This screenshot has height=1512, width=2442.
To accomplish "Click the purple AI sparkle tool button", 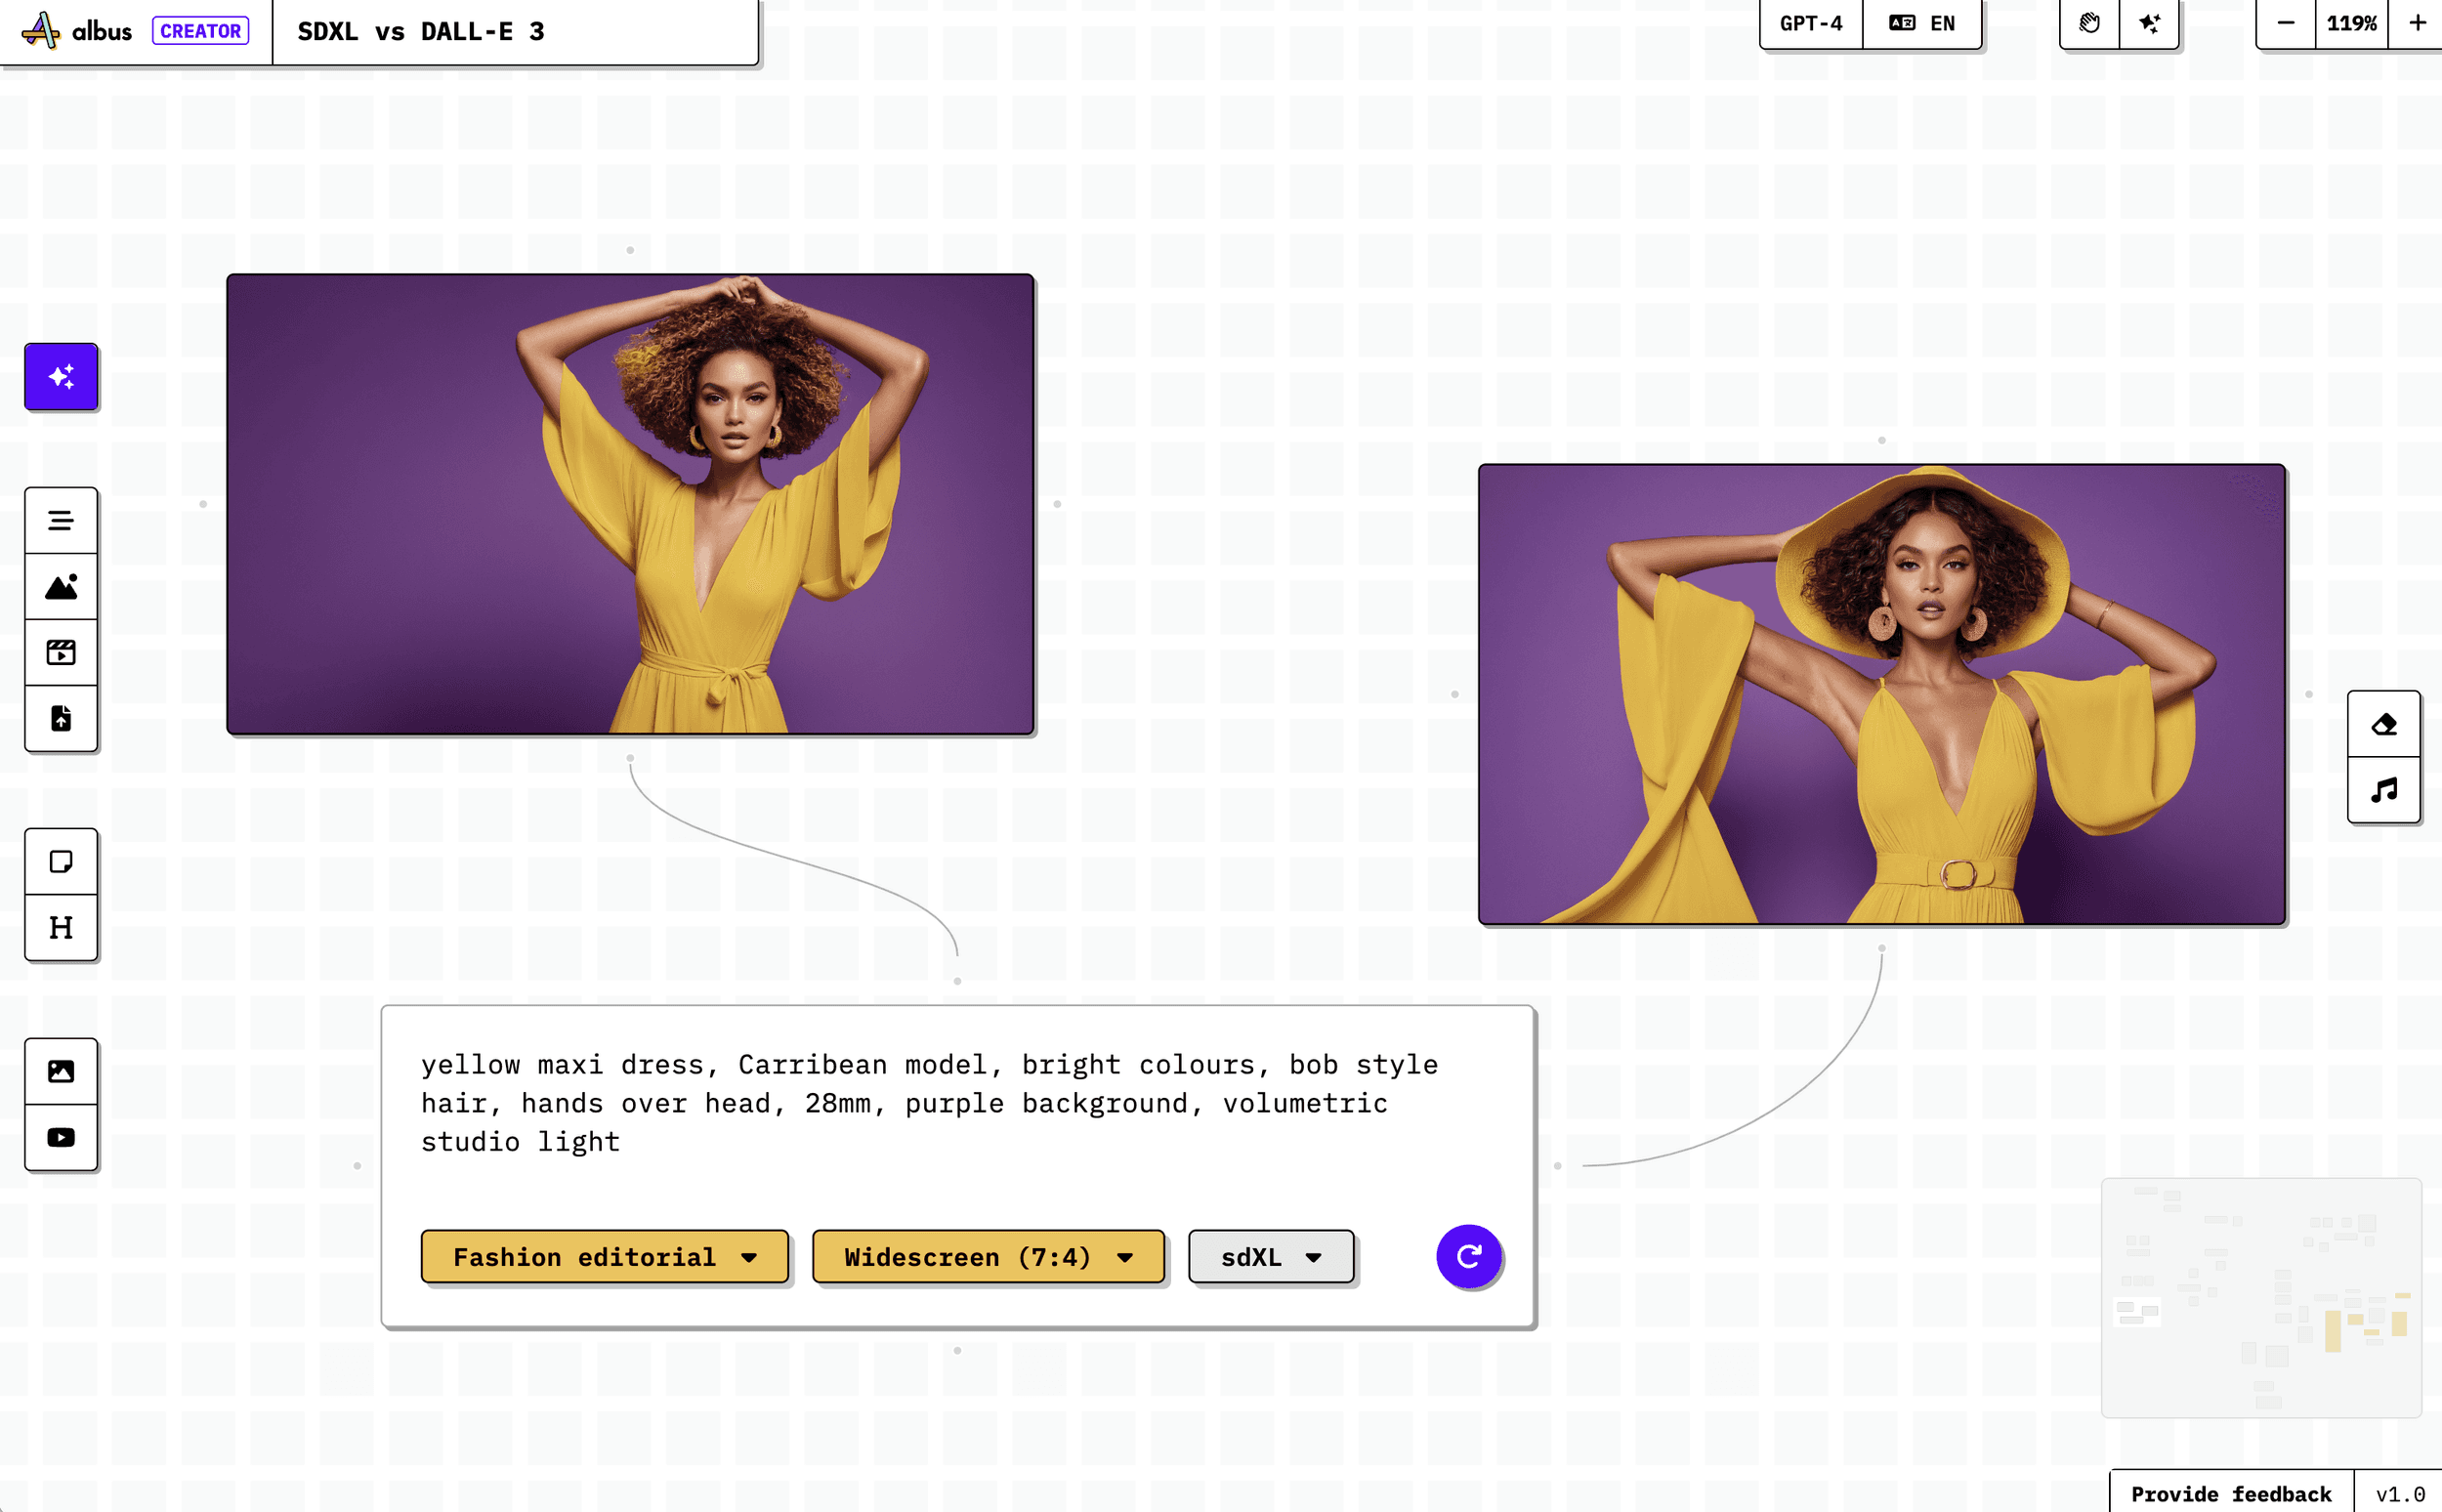I will tap(61, 377).
